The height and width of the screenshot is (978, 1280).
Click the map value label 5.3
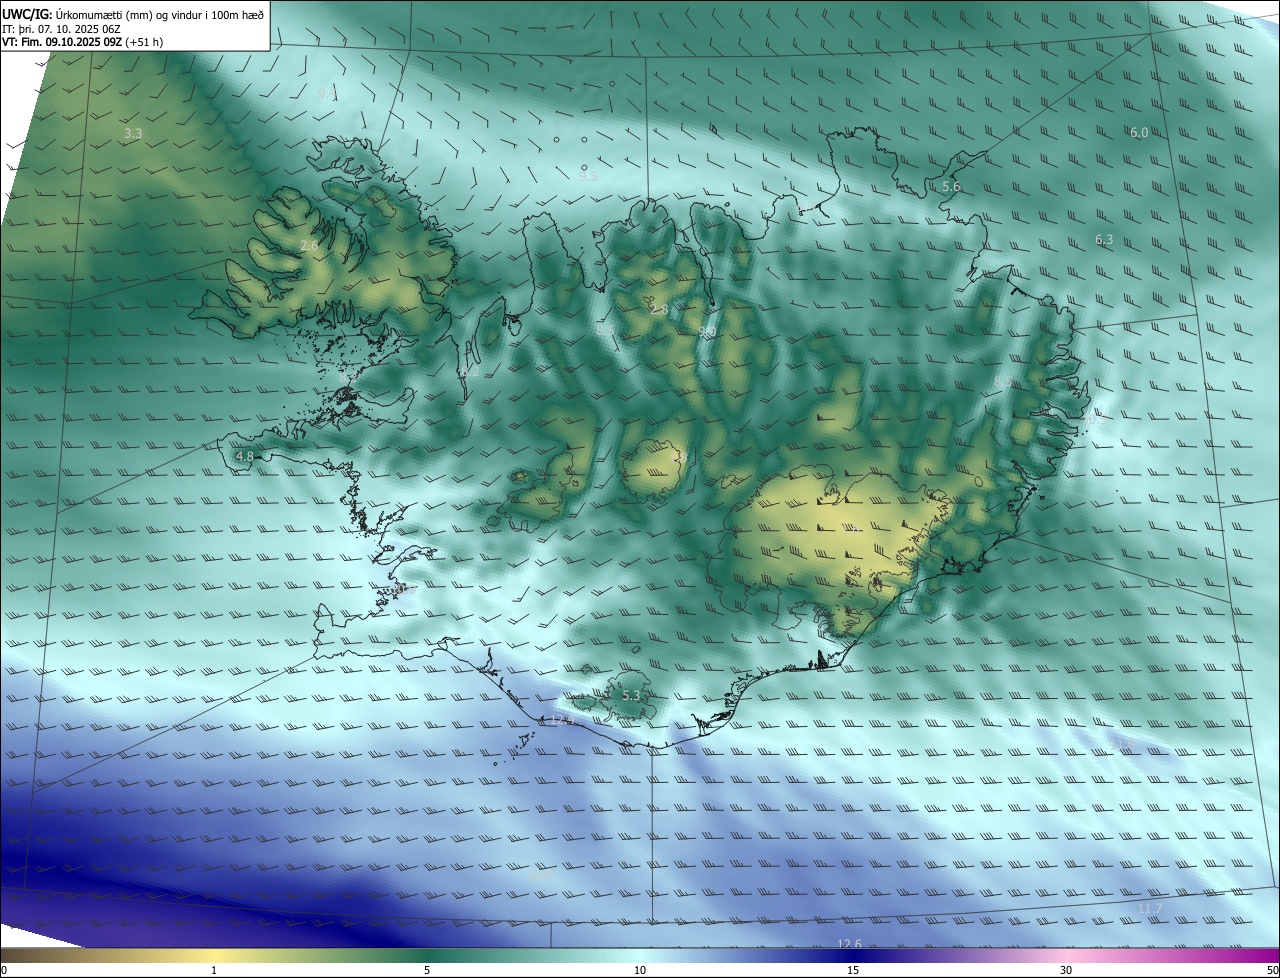(x=631, y=695)
